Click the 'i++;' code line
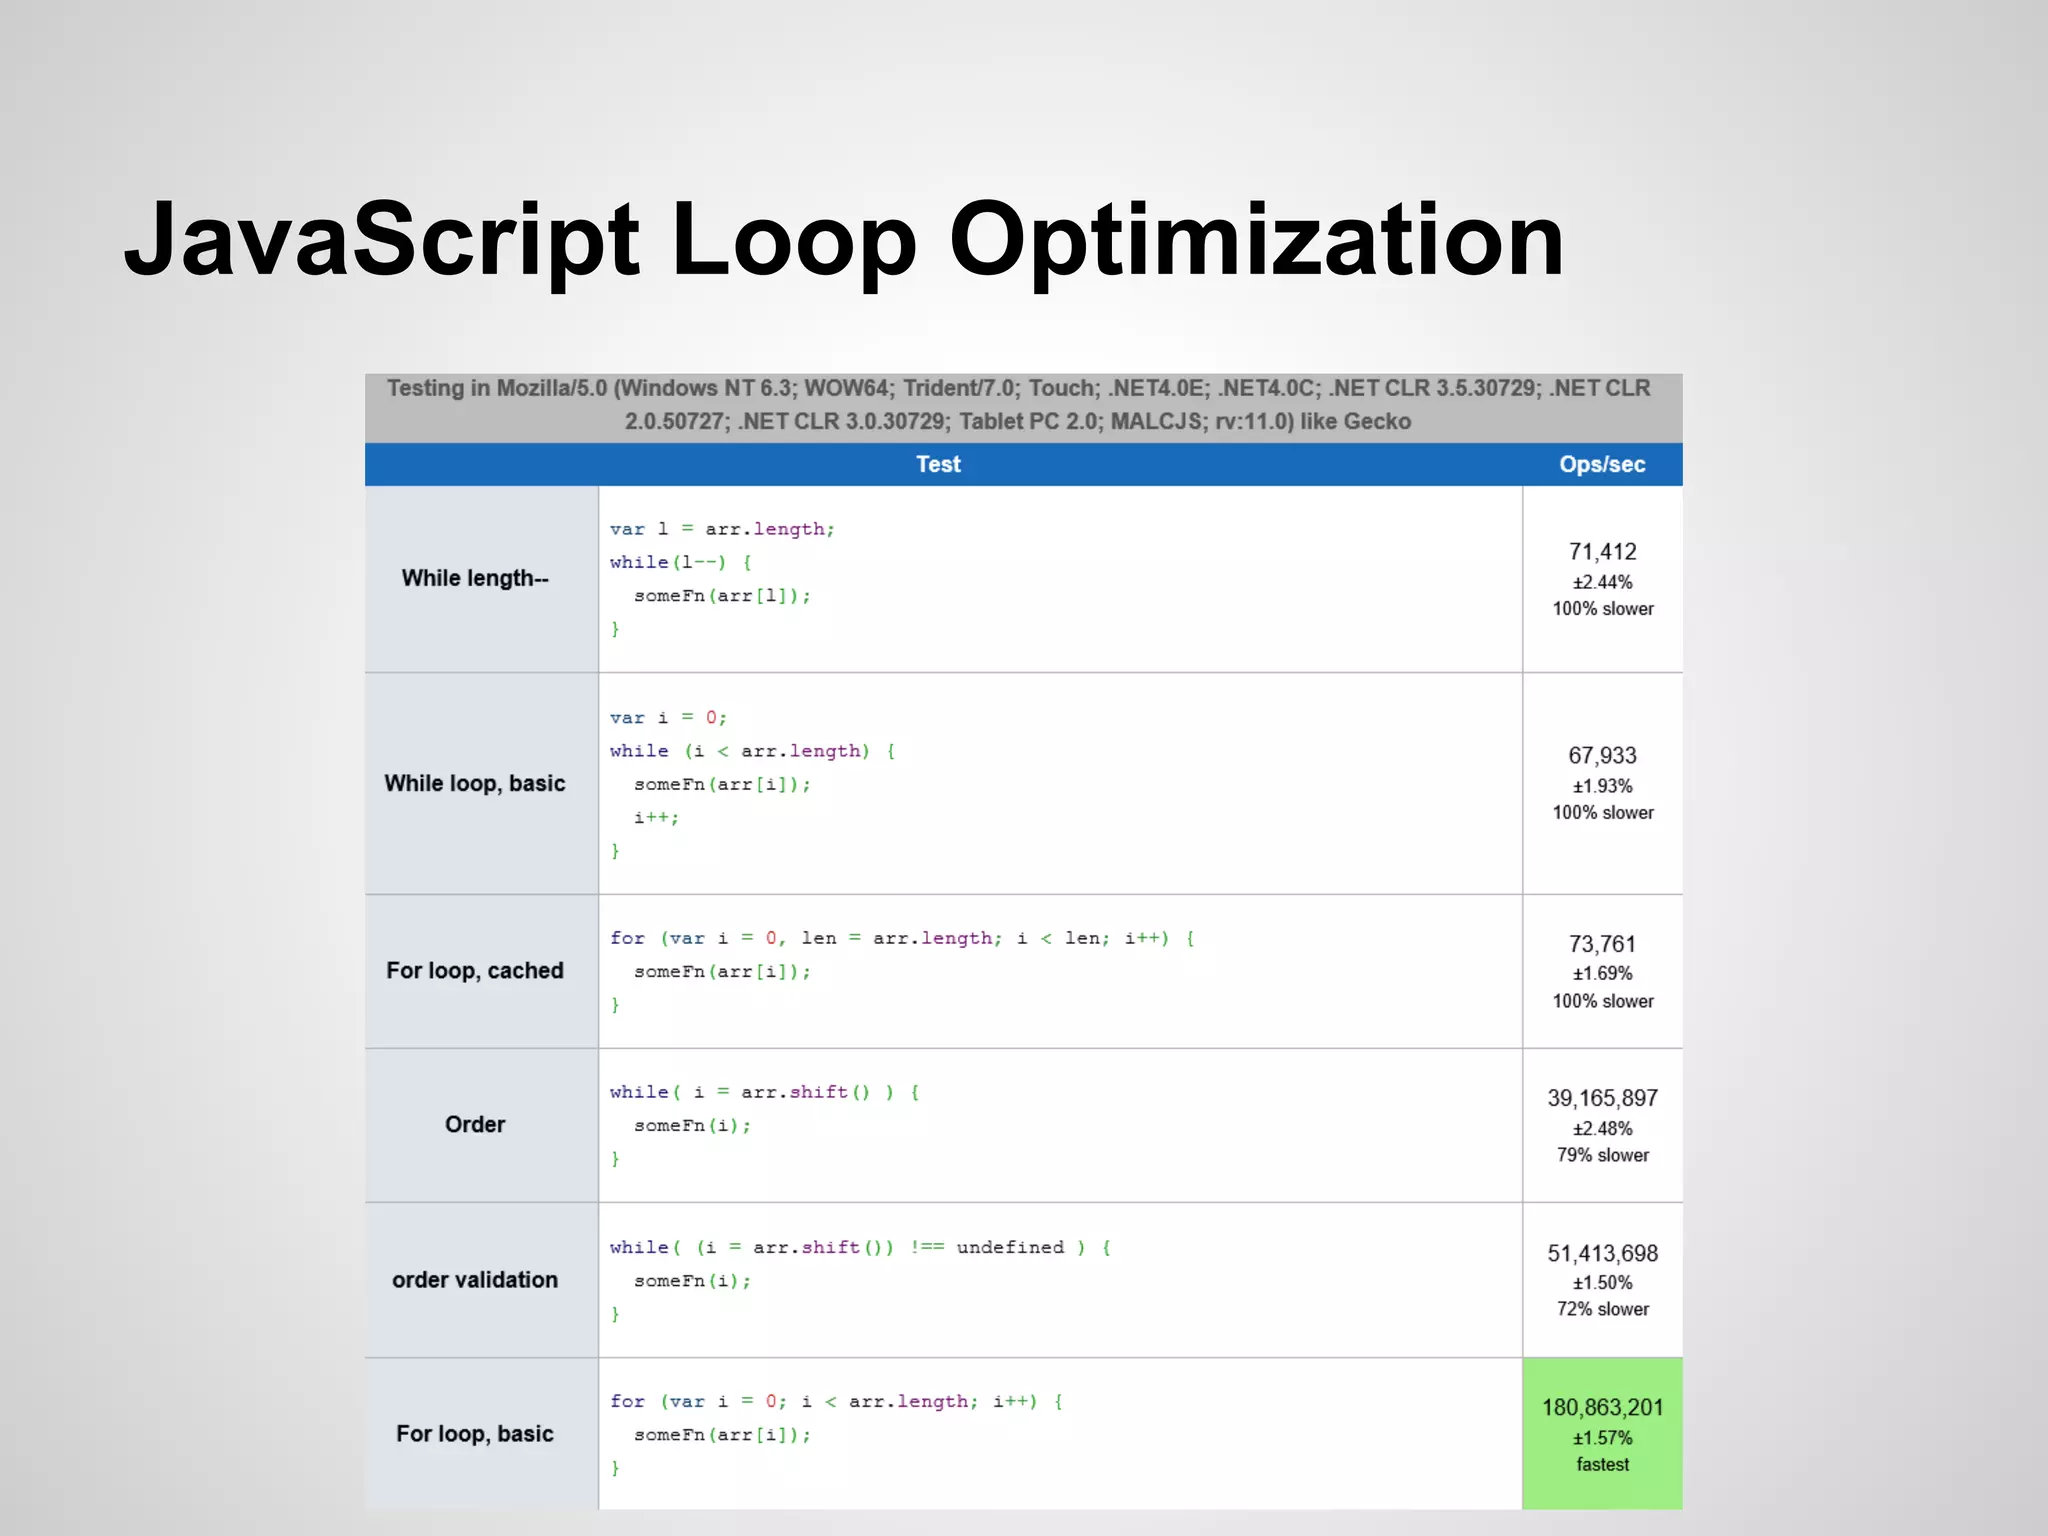The width and height of the screenshot is (2048, 1536). 656,818
